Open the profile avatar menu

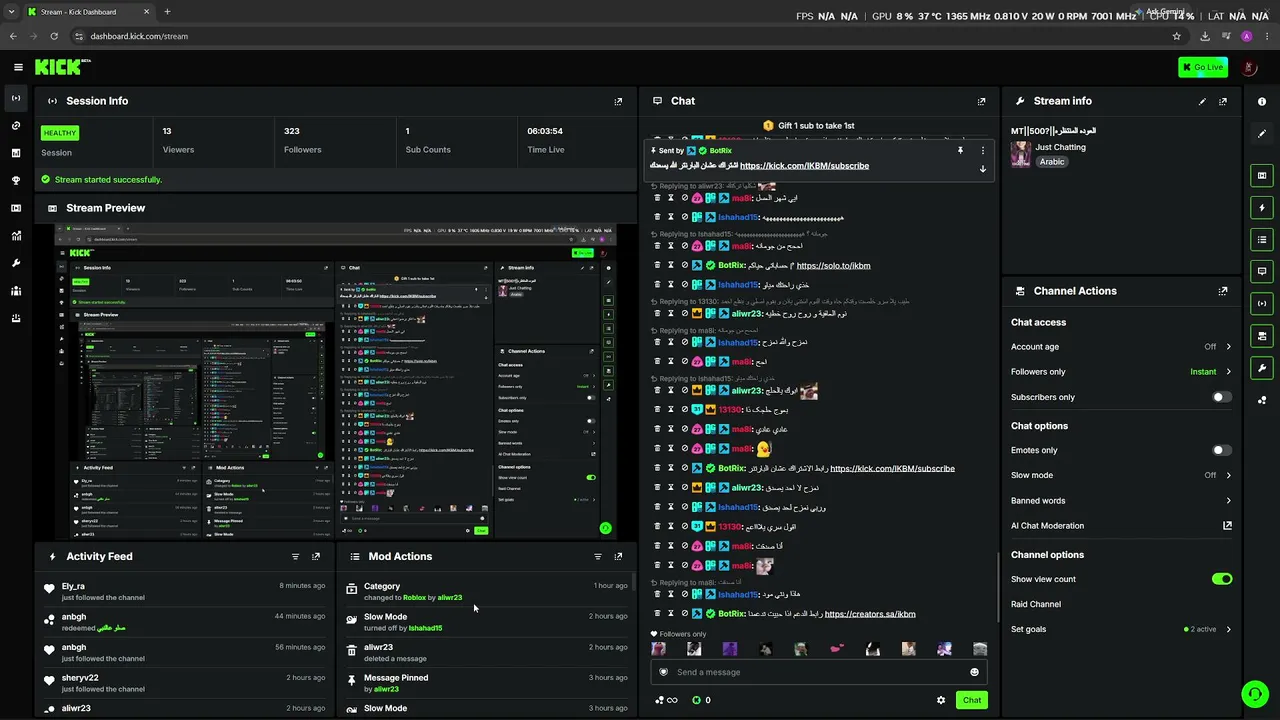(x=1248, y=67)
